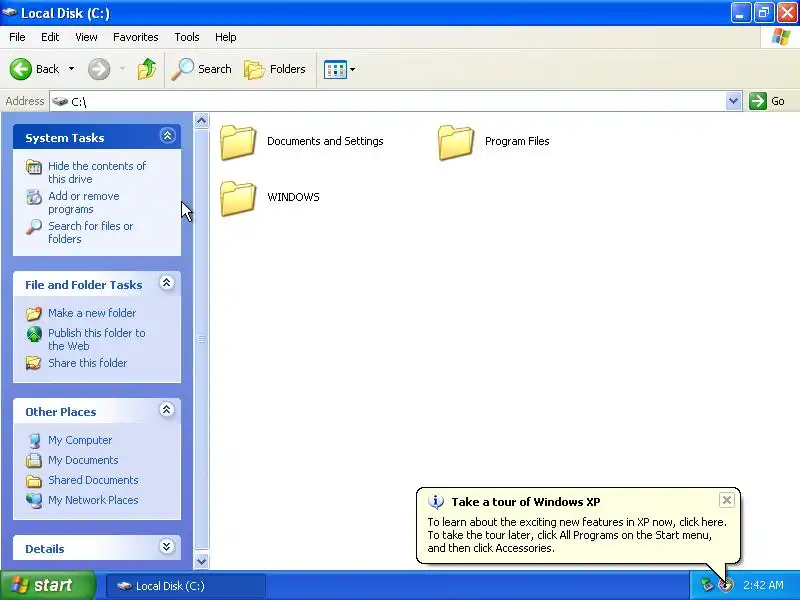Screen dimensions: 800x600
Task: Click the 2:42 AM clock
Action: (x=763, y=585)
